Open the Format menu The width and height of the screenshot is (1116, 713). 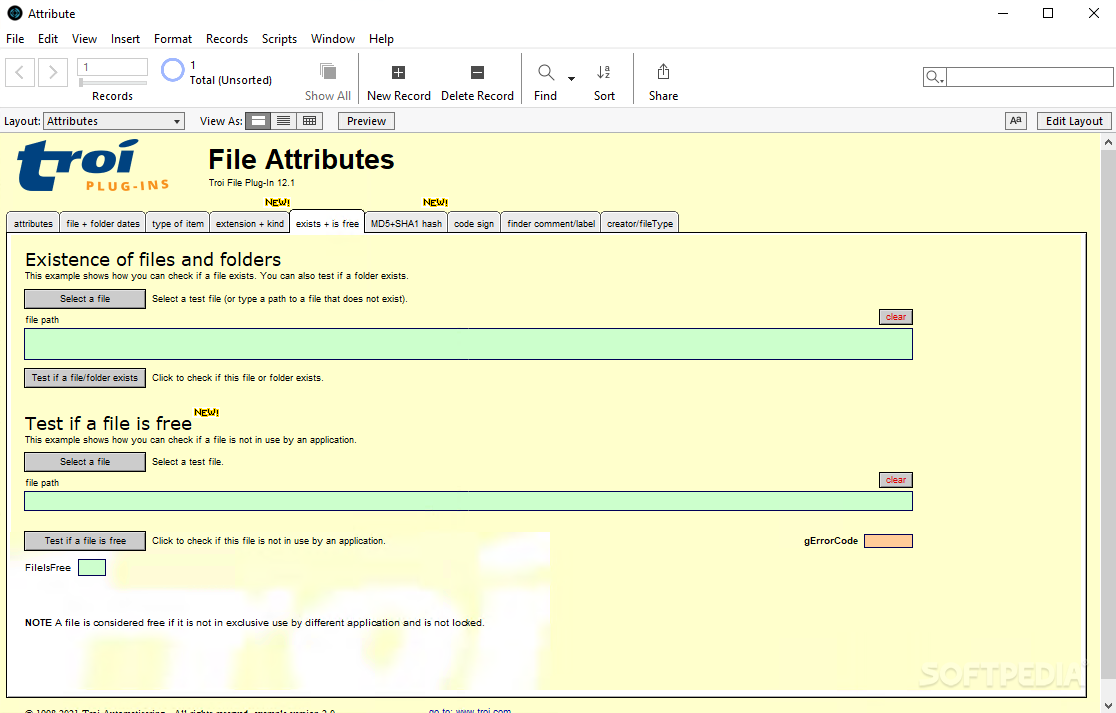click(173, 39)
